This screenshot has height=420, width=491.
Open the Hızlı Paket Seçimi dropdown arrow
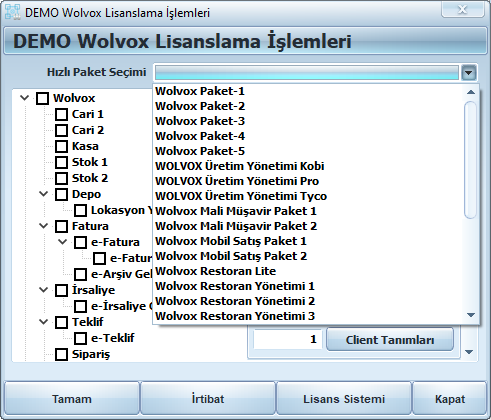(469, 72)
